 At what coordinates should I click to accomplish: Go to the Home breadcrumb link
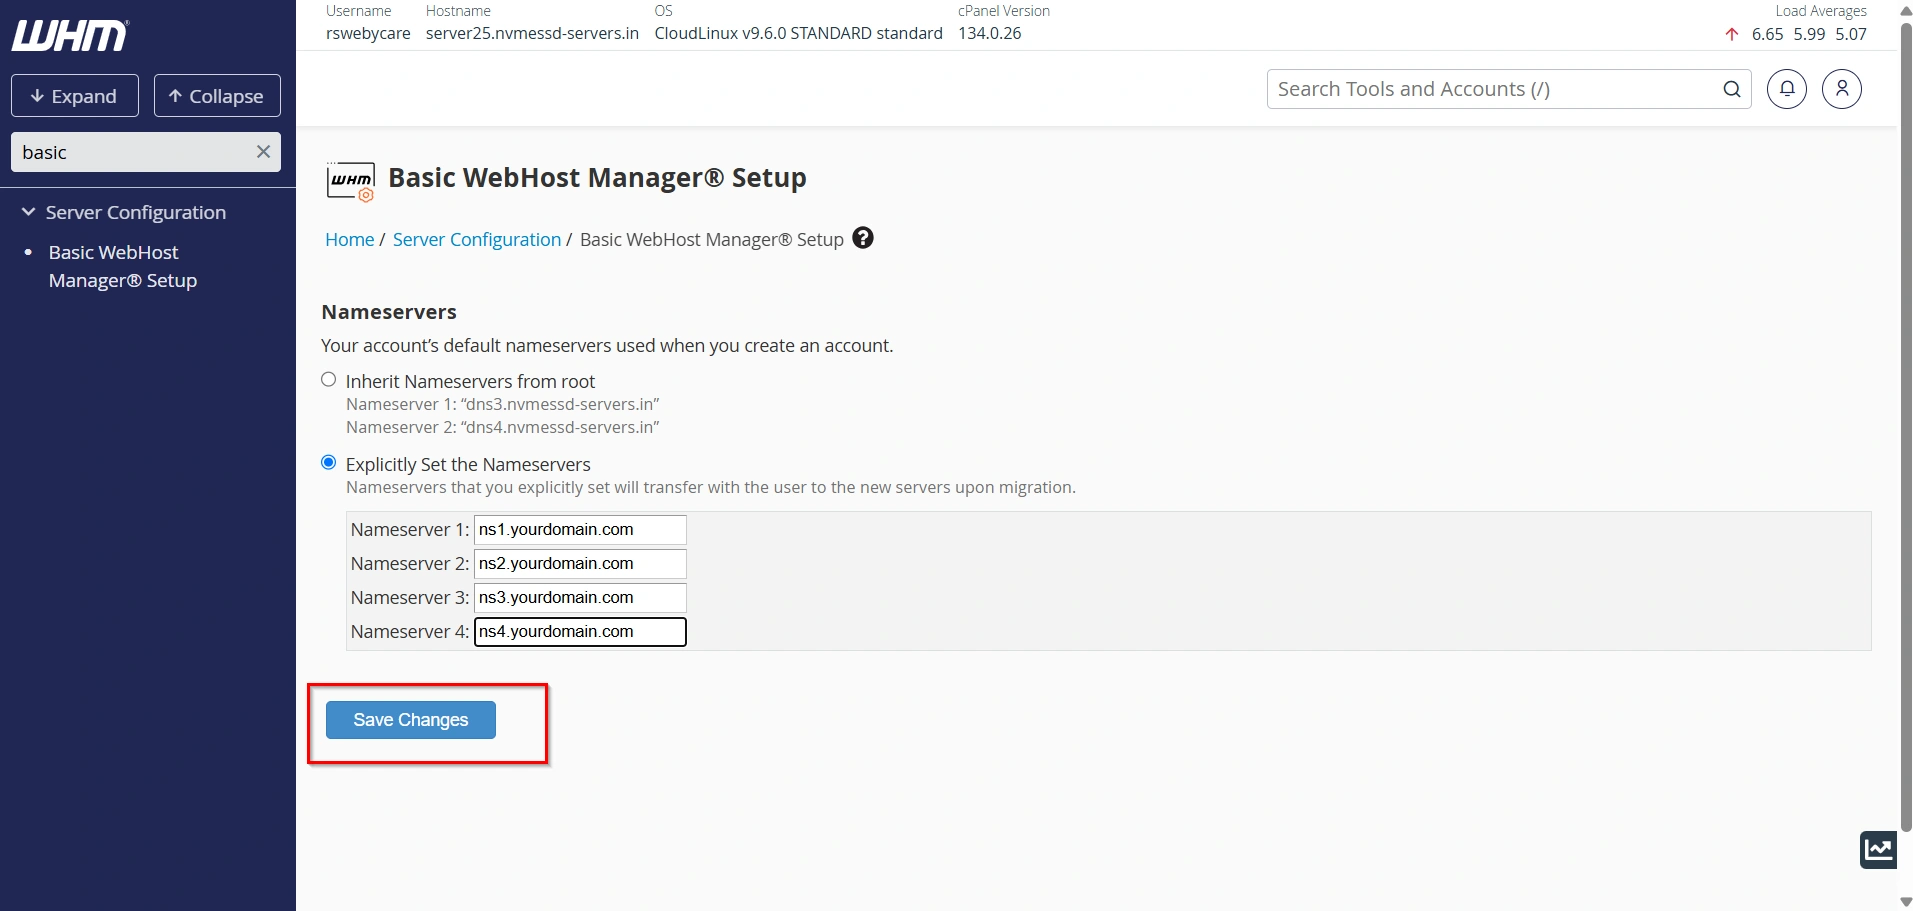(x=349, y=239)
